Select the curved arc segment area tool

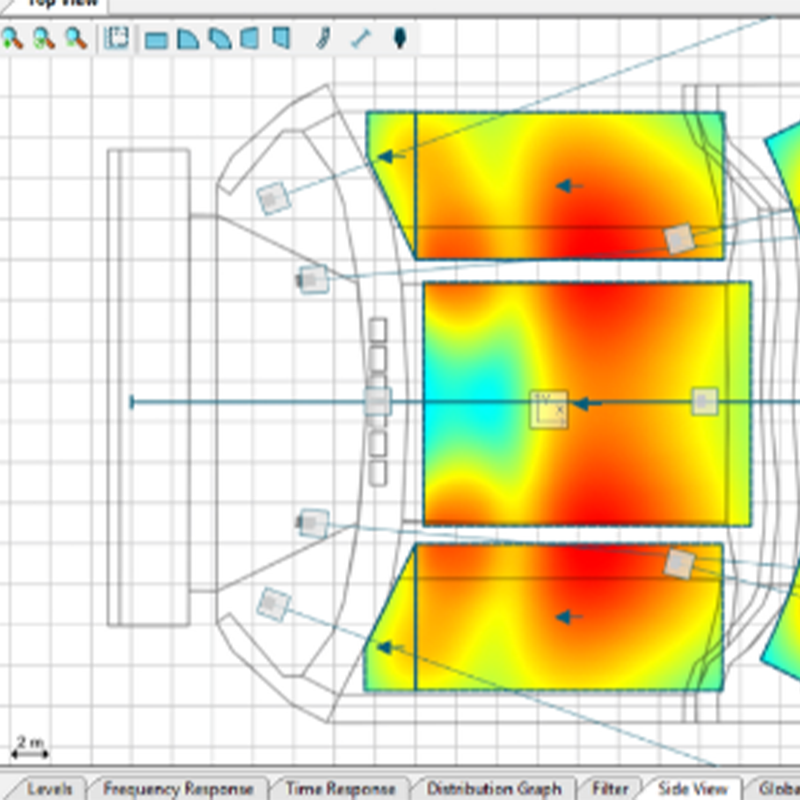coord(218,40)
